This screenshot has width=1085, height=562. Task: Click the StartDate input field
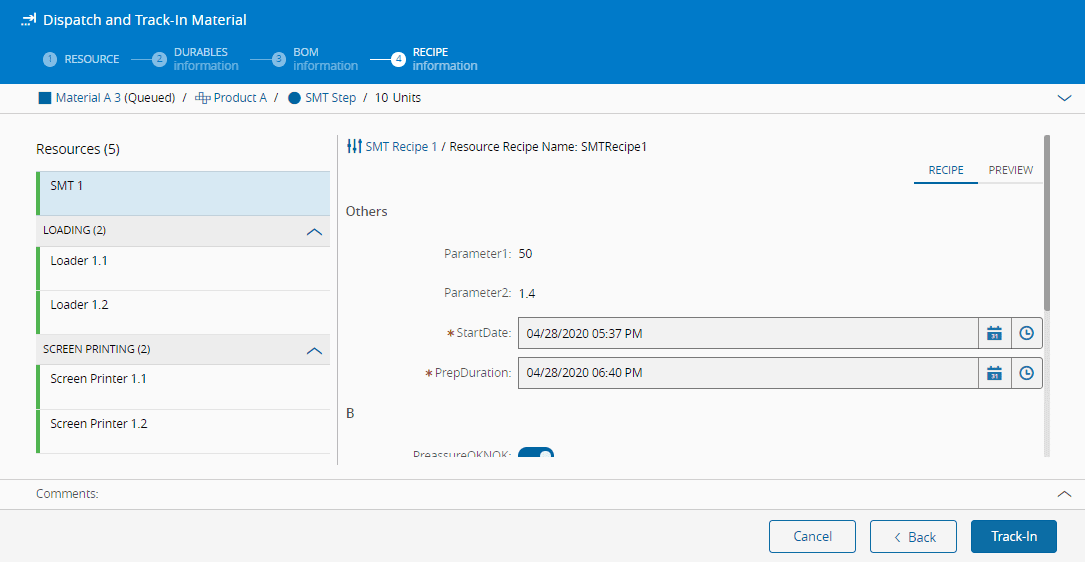click(747, 333)
